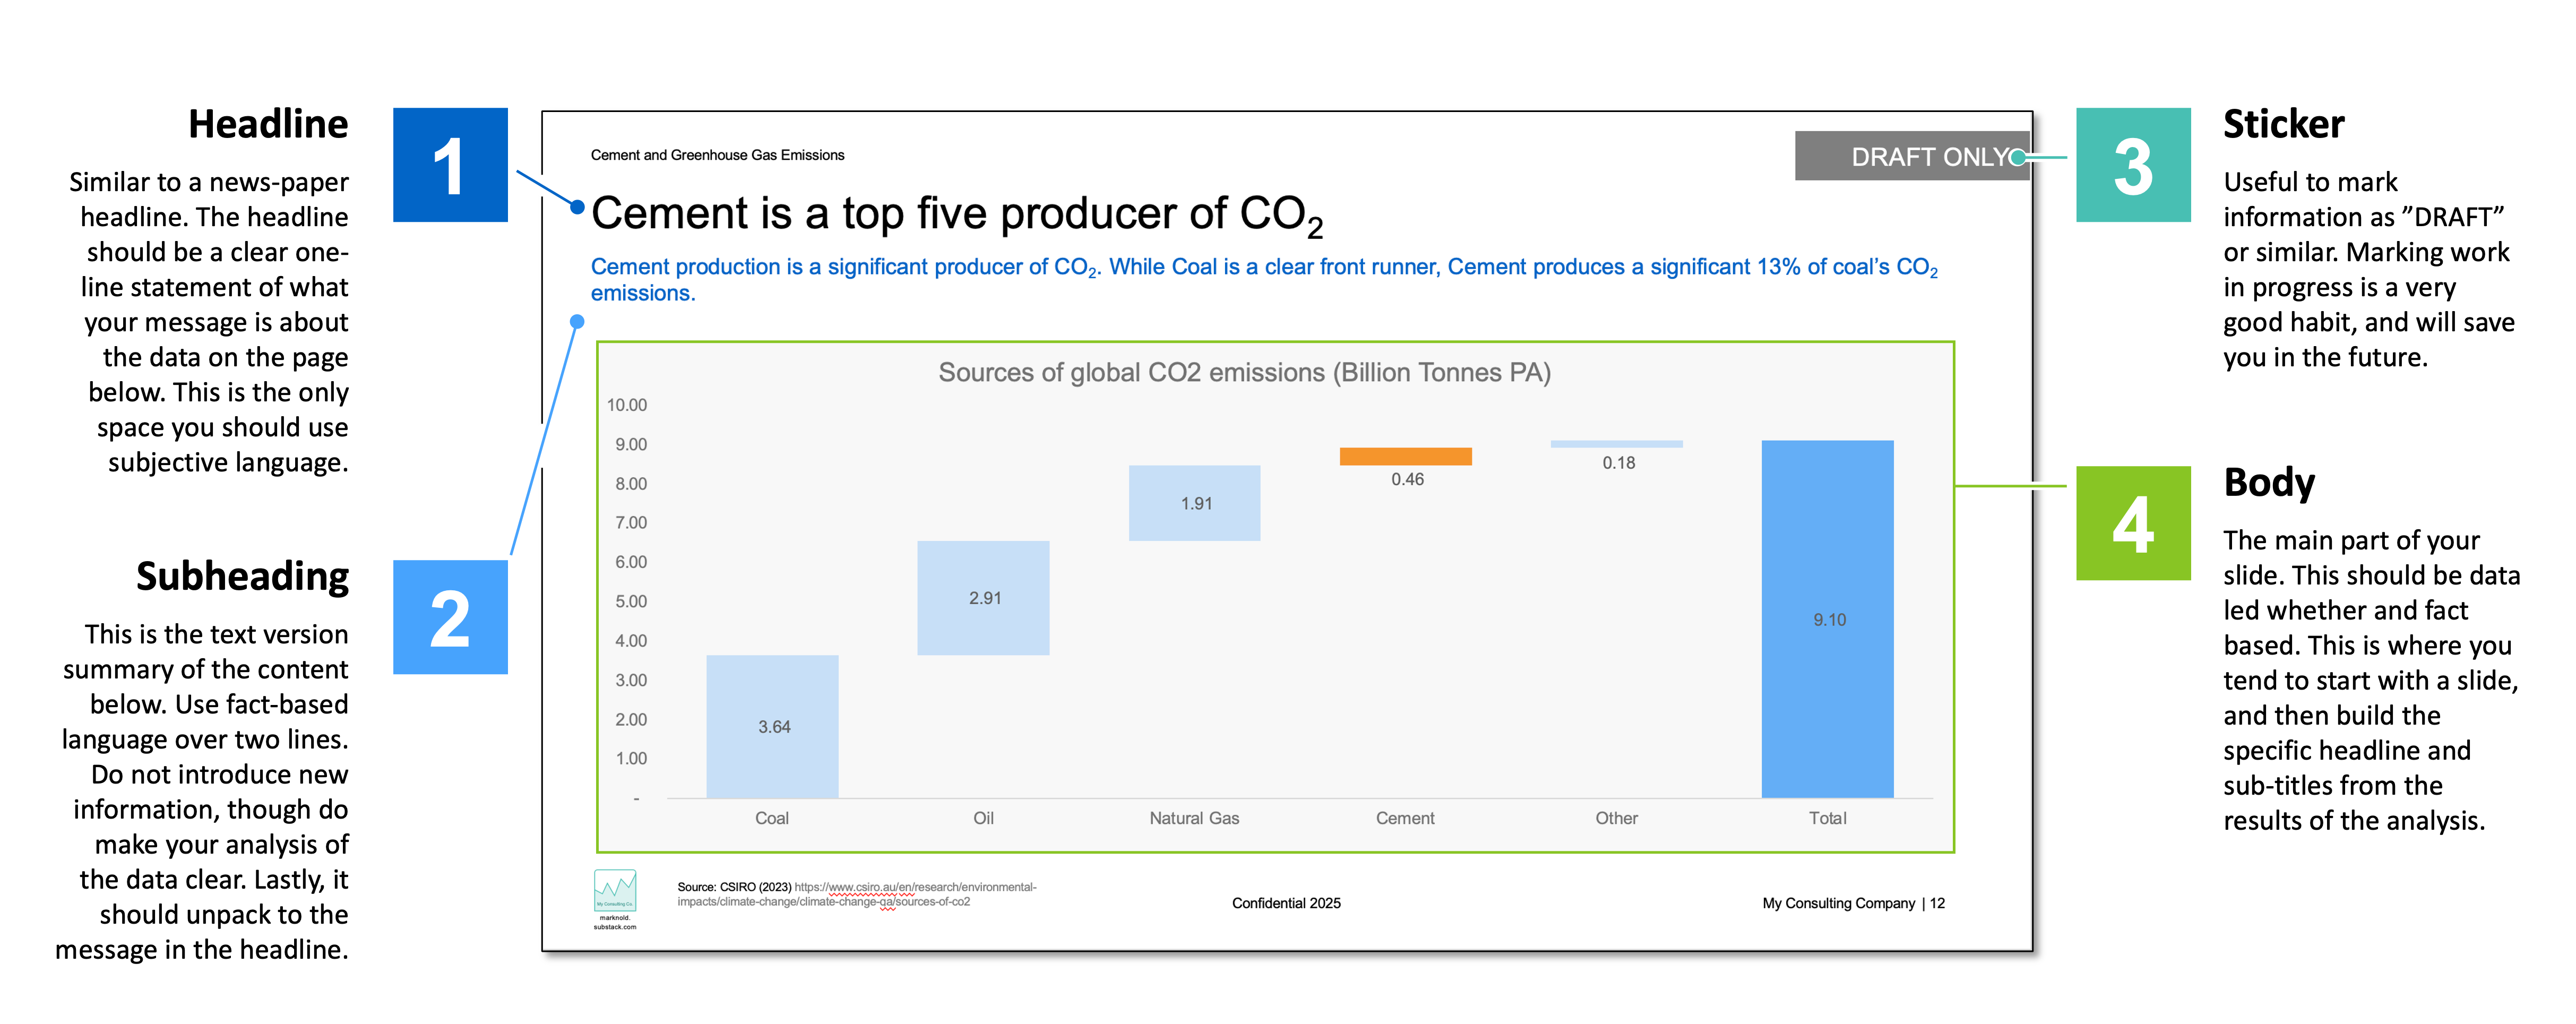The image size is (2576, 1024).
Task: Click the Natural Gas bar 1.91
Action: pos(1194,503)
